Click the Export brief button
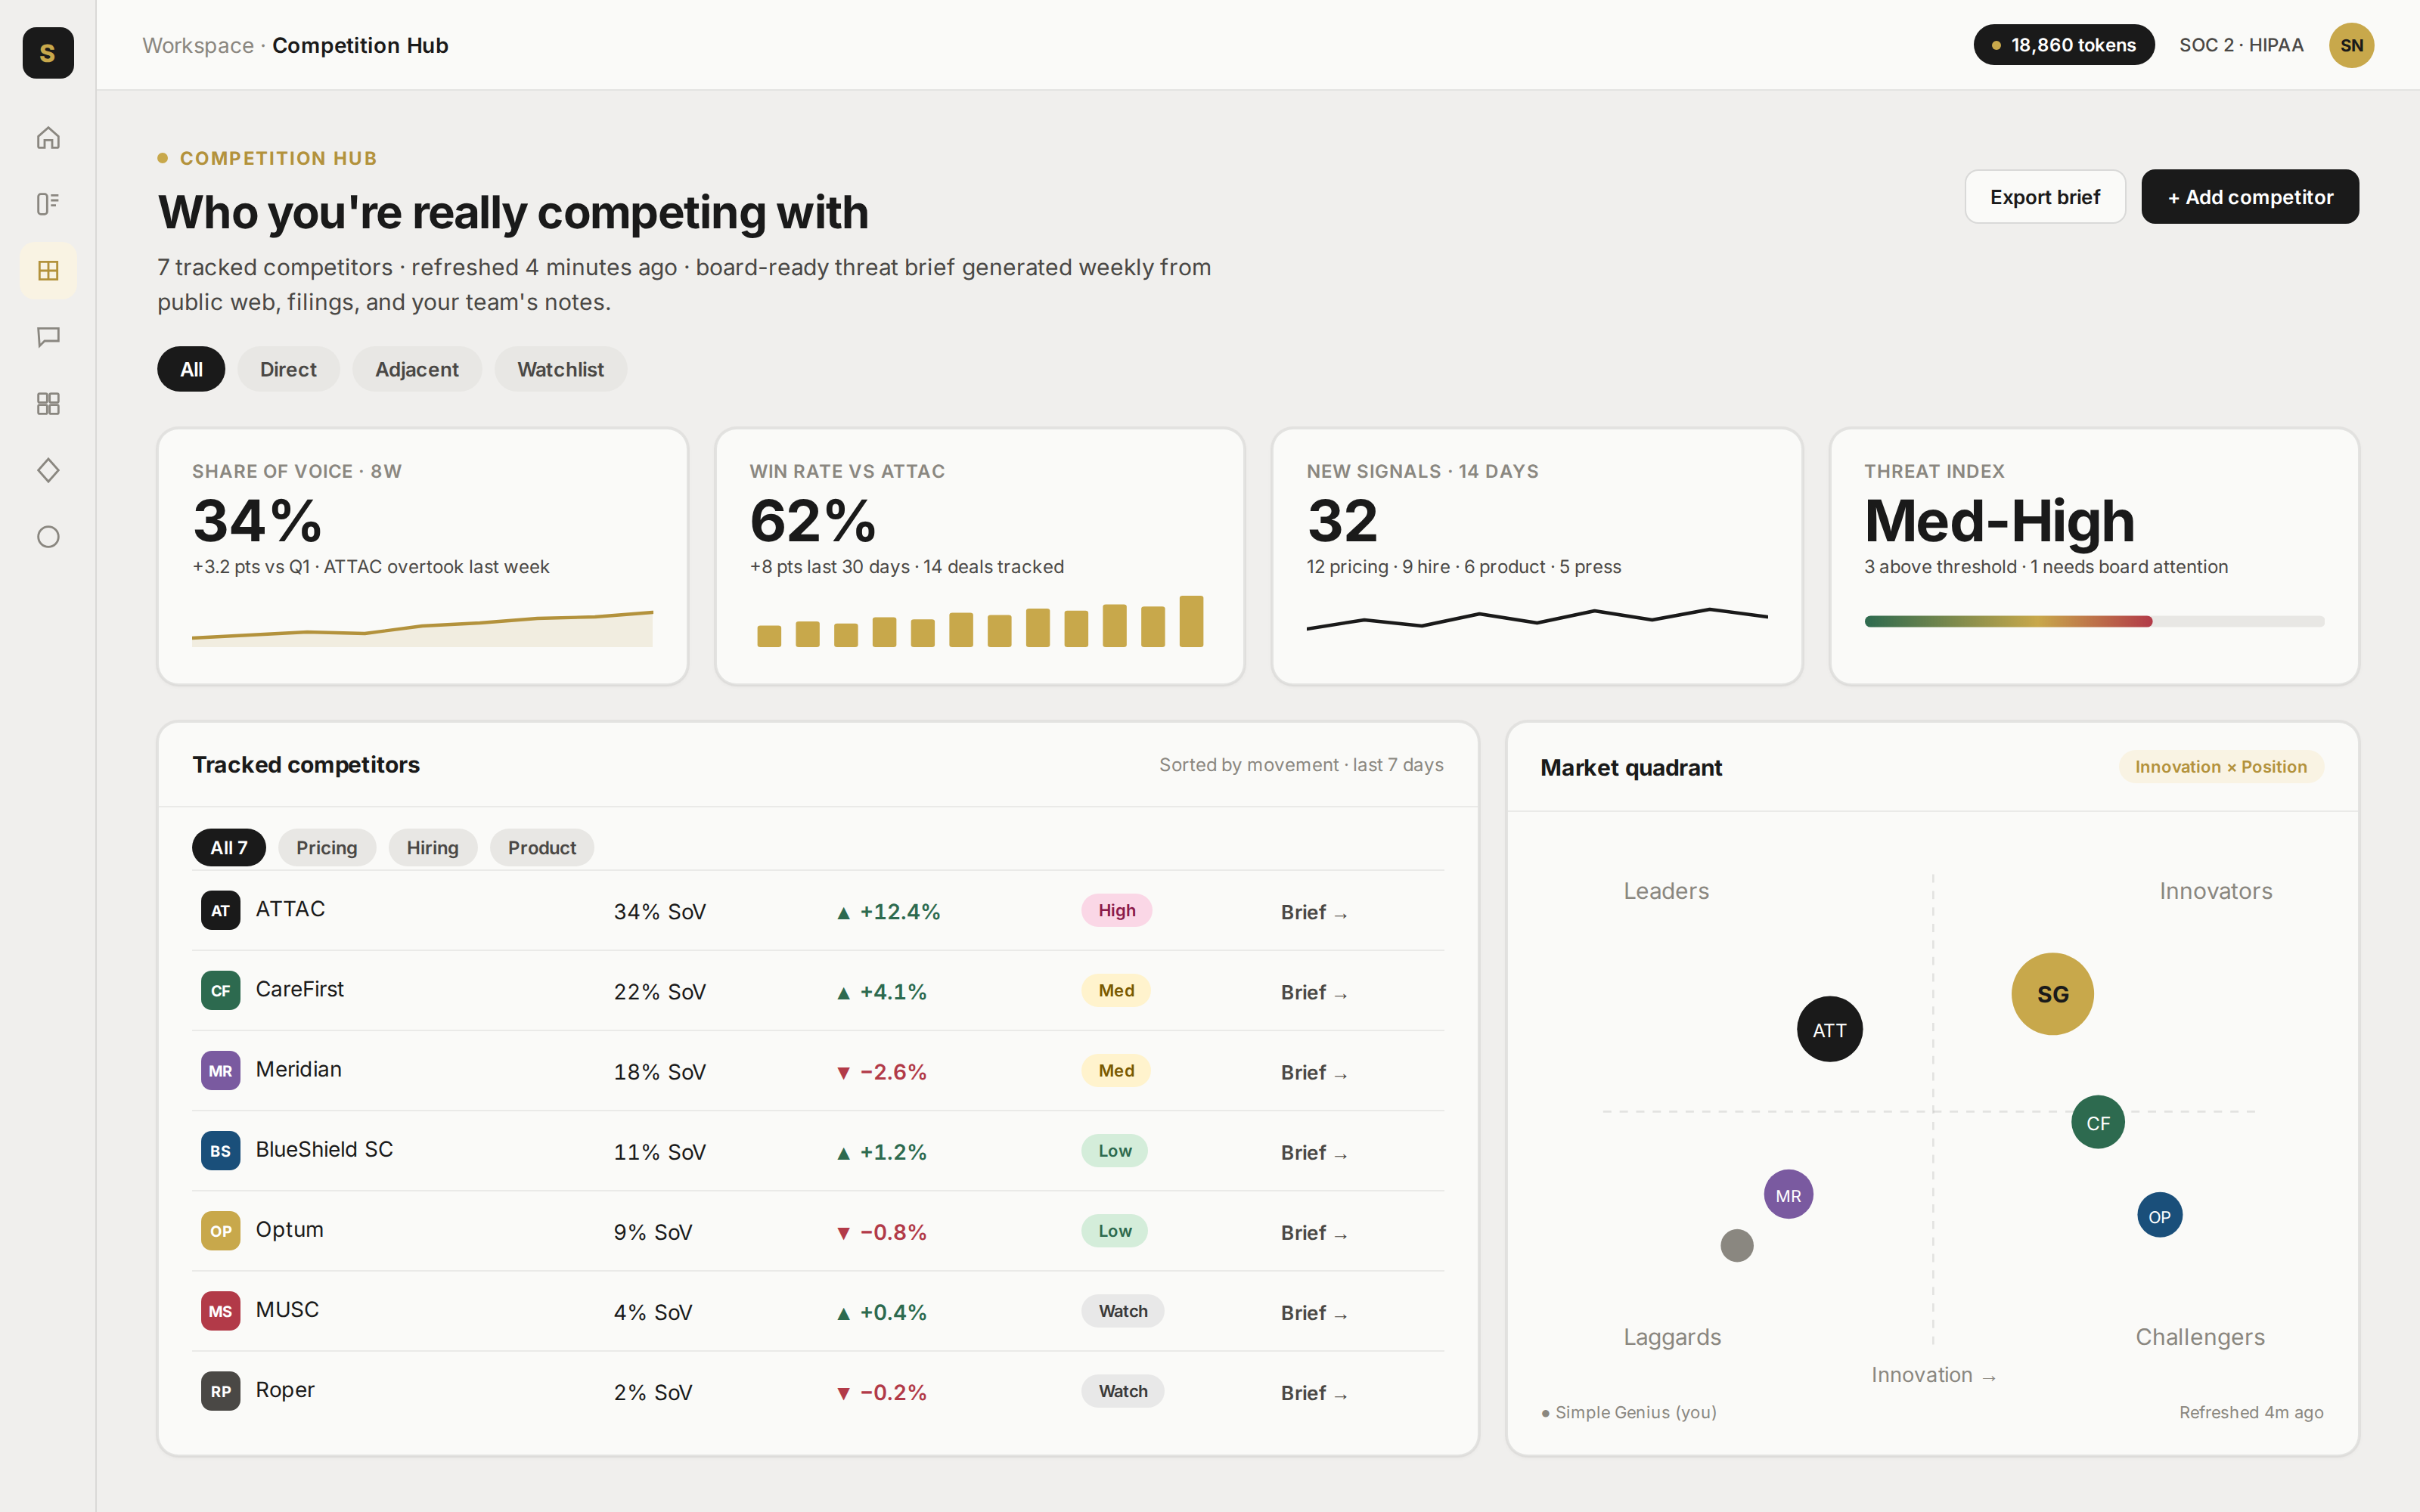 tap(2044, 197)
